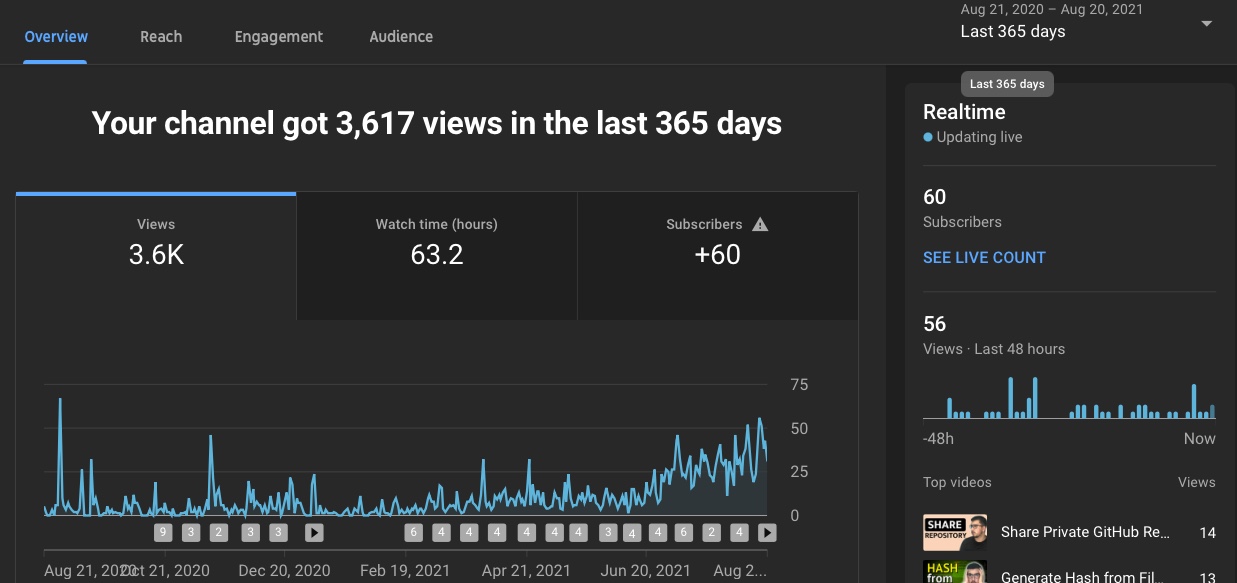Click the Realtime card heading

click(x=964, y=112)
